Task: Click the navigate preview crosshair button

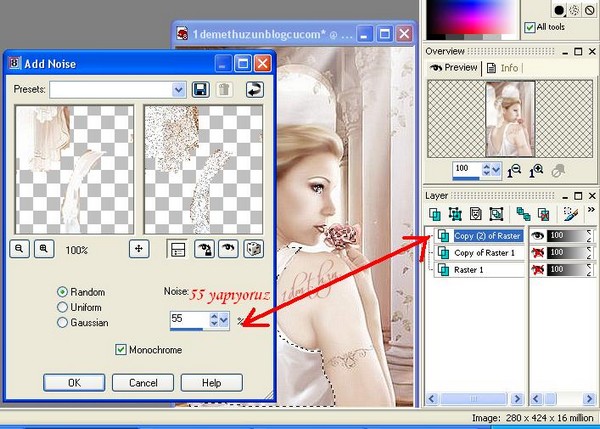Action: point(139,247)
